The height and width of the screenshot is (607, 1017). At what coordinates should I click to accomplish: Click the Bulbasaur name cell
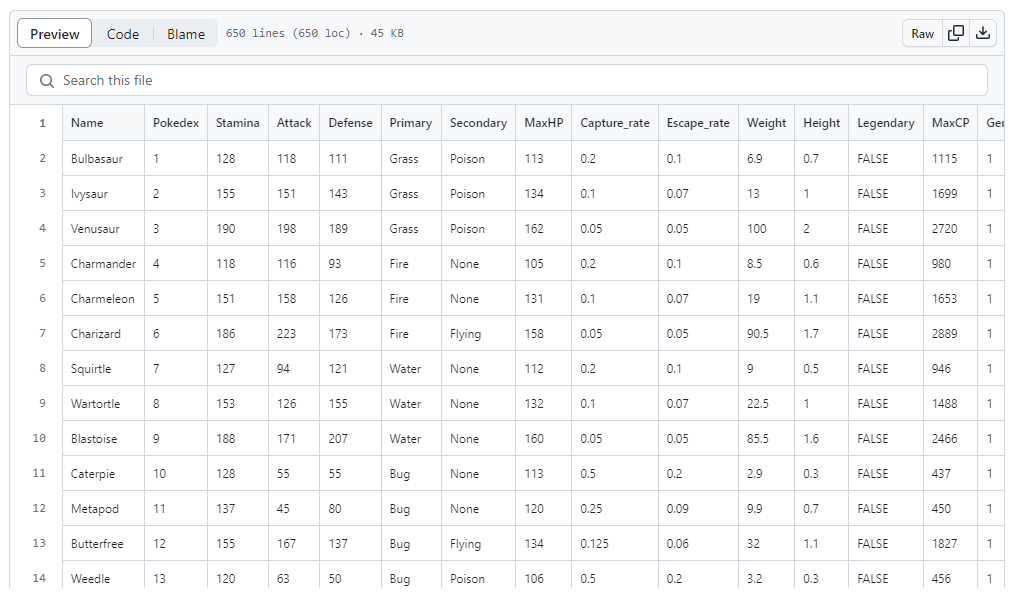[97, 159]
